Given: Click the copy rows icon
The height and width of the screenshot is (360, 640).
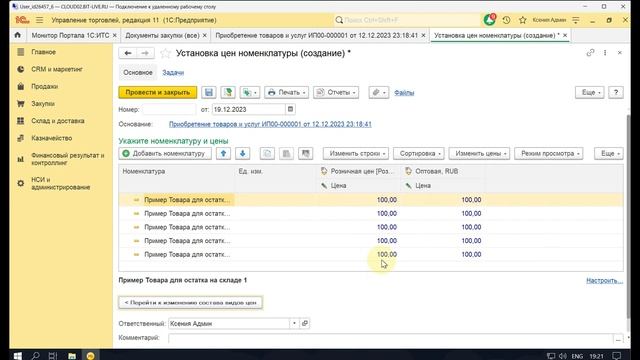Looking at the screenshot, I should click(x=267, y=153).
